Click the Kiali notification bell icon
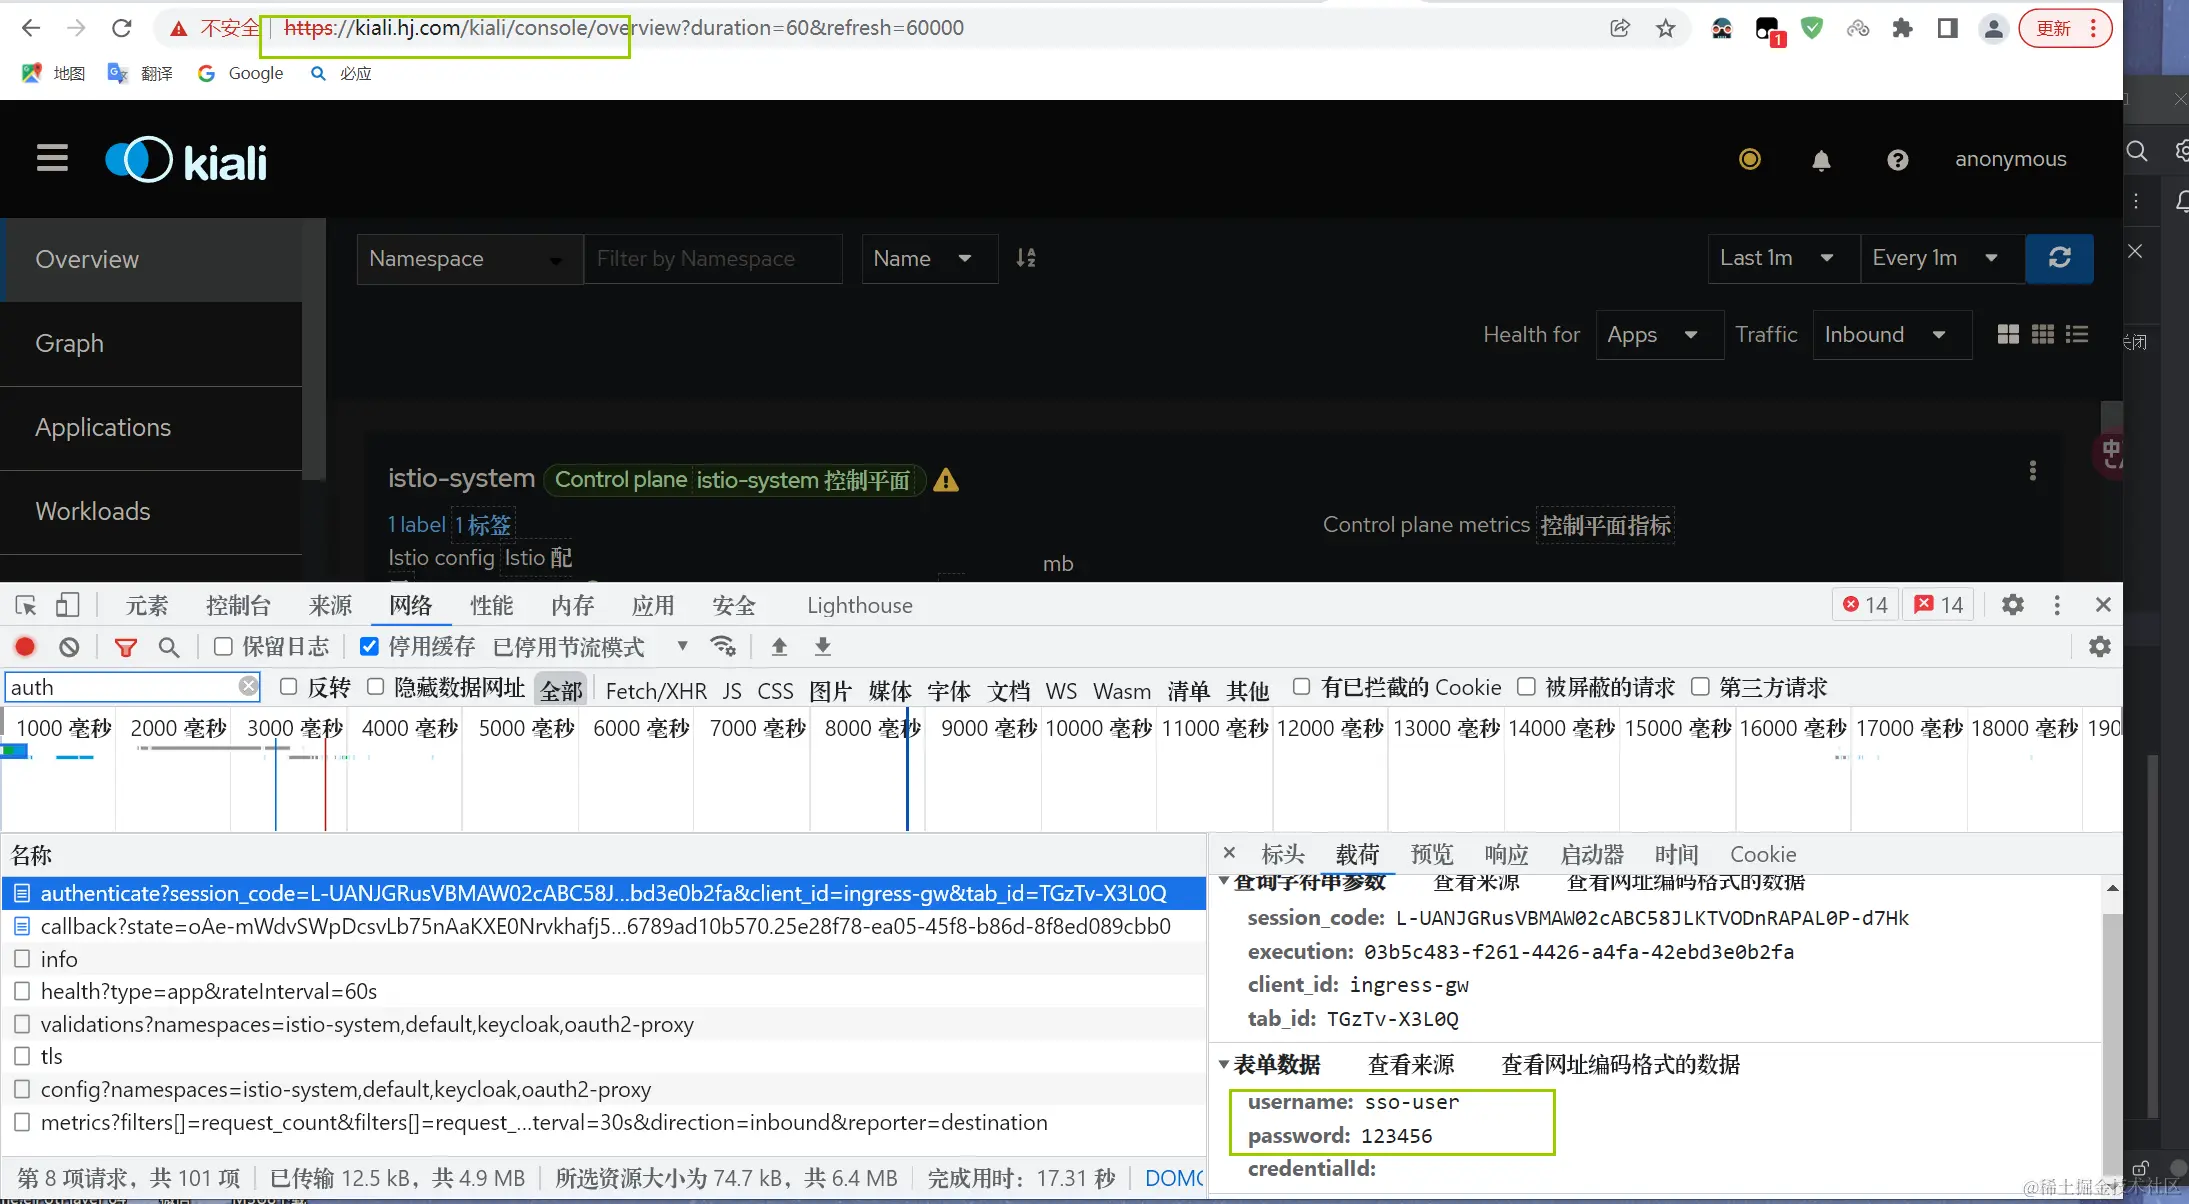This screenshot has height=1204, width=2189. (1821, 160)
